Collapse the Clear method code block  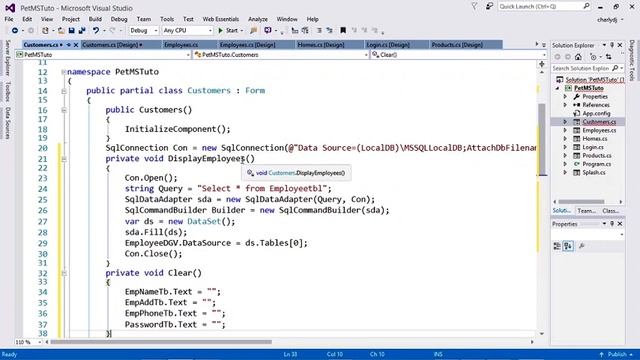(x=64, y=273)
